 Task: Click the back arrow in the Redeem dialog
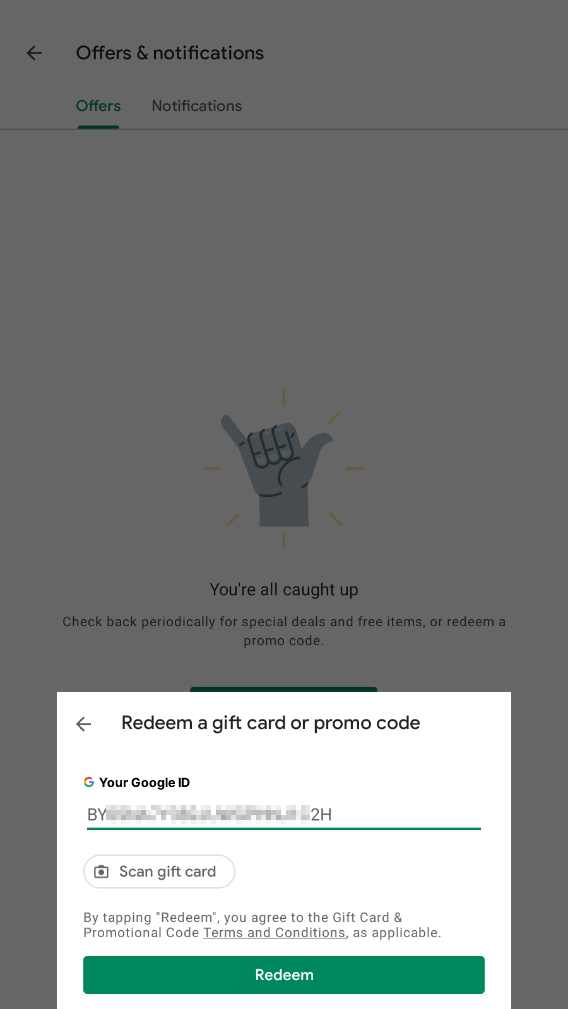(x=84, y=724)
